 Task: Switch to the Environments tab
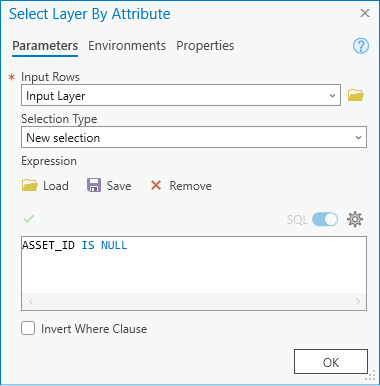tap(127, 46)
